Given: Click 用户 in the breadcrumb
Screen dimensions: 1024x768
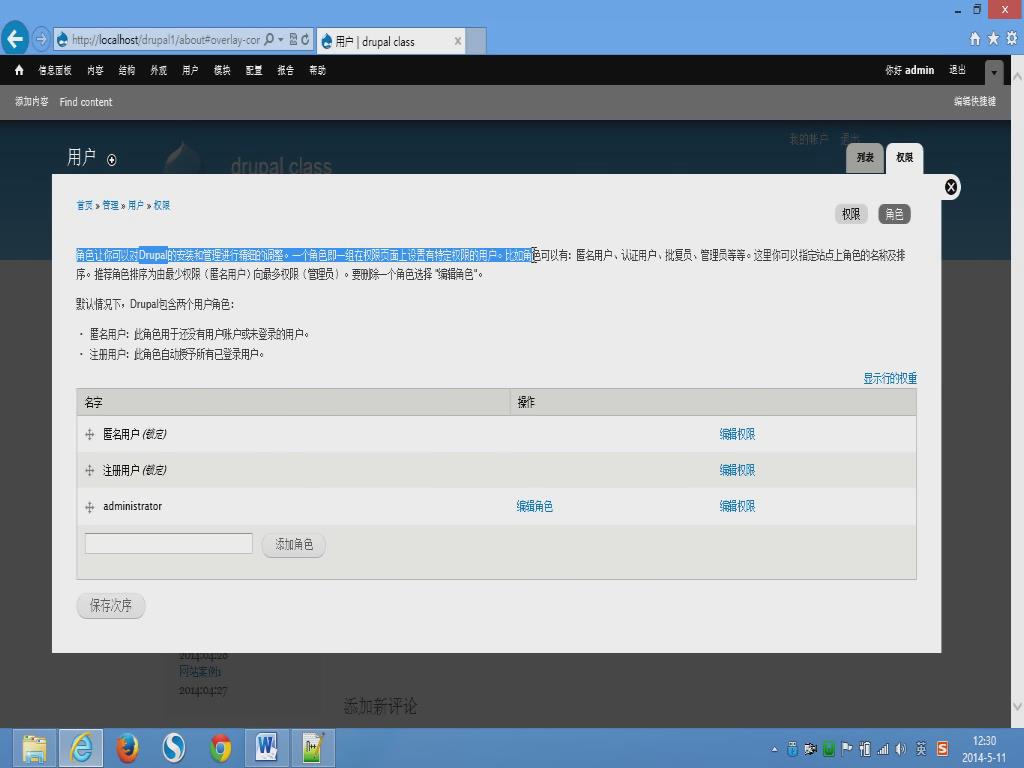Looking at the screenshot, I should point(136,205).
